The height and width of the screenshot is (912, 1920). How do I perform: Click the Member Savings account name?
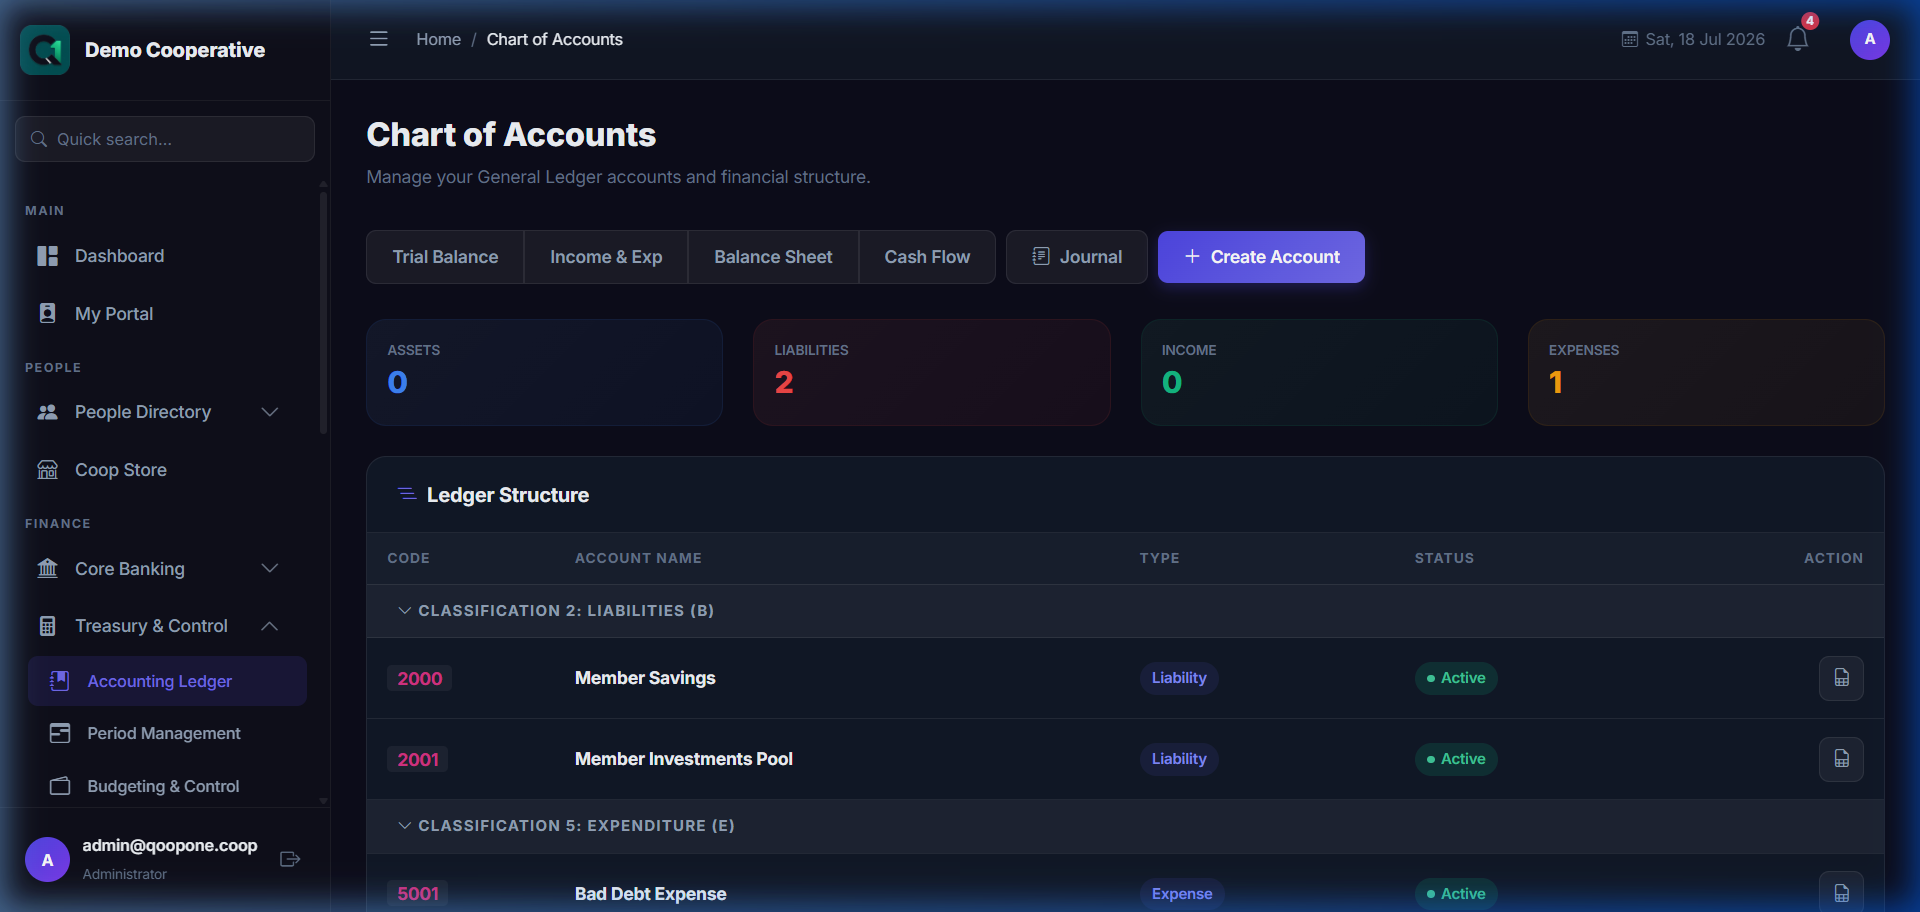point(645,678)
